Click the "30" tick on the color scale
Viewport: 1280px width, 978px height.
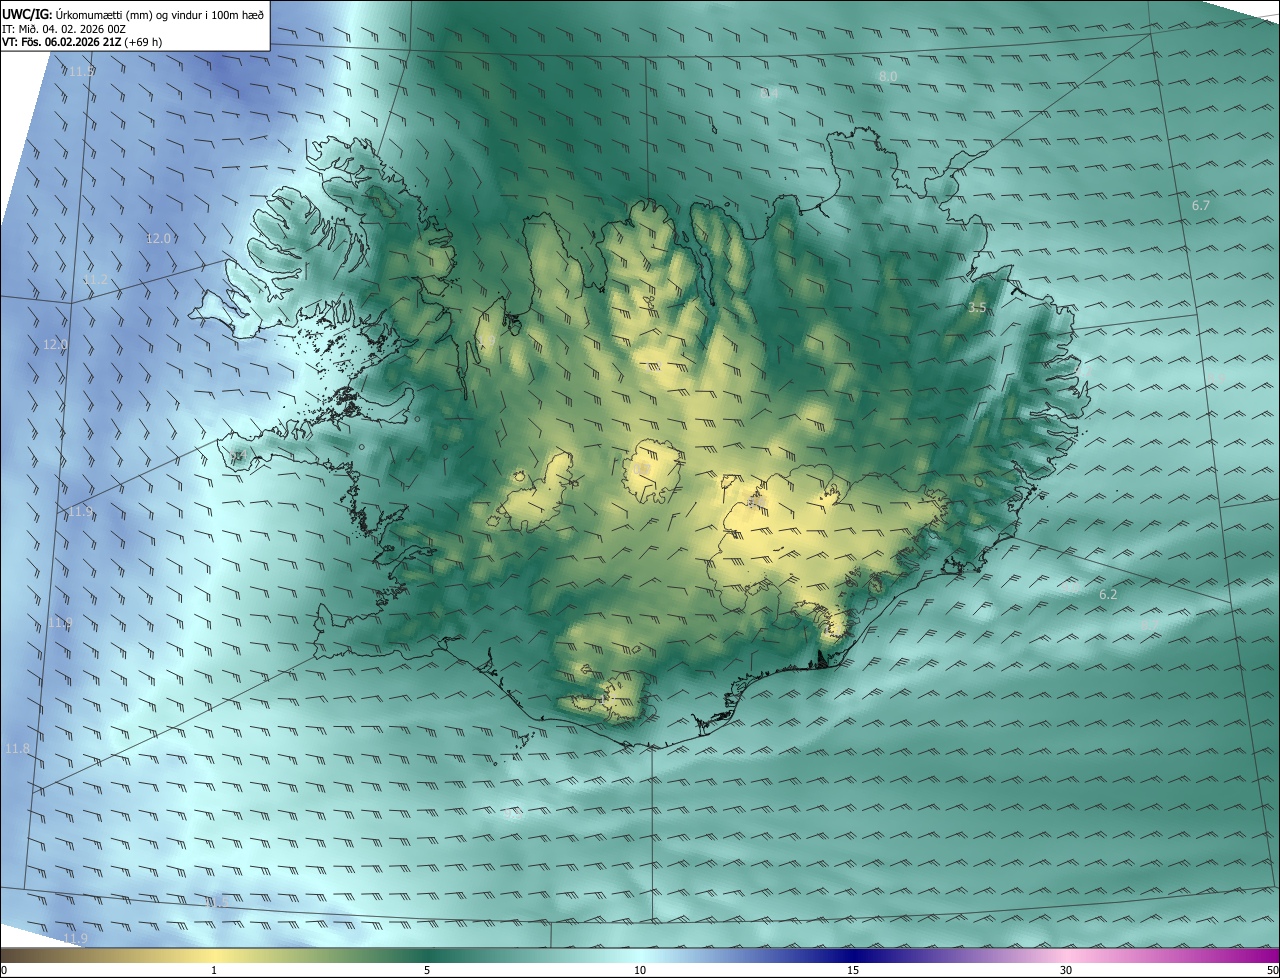pos(1066,970)
